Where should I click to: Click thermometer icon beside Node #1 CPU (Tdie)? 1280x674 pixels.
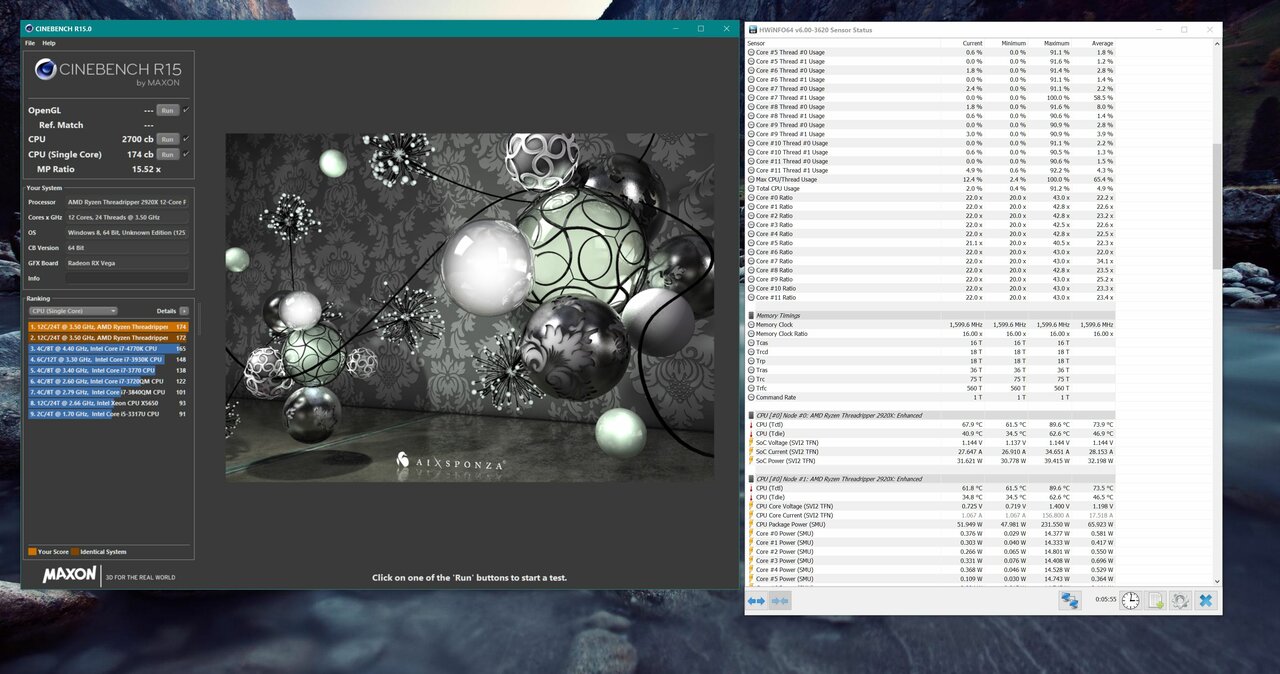tap(751, 497)
